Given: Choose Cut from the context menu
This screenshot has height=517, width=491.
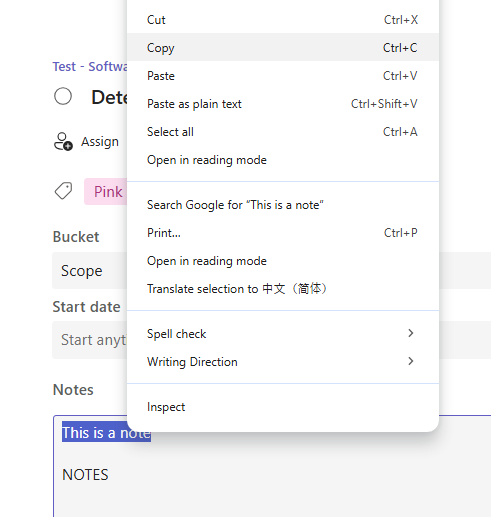Looking at the screenshot, I should pyautogui.click(x=283, y=20).
